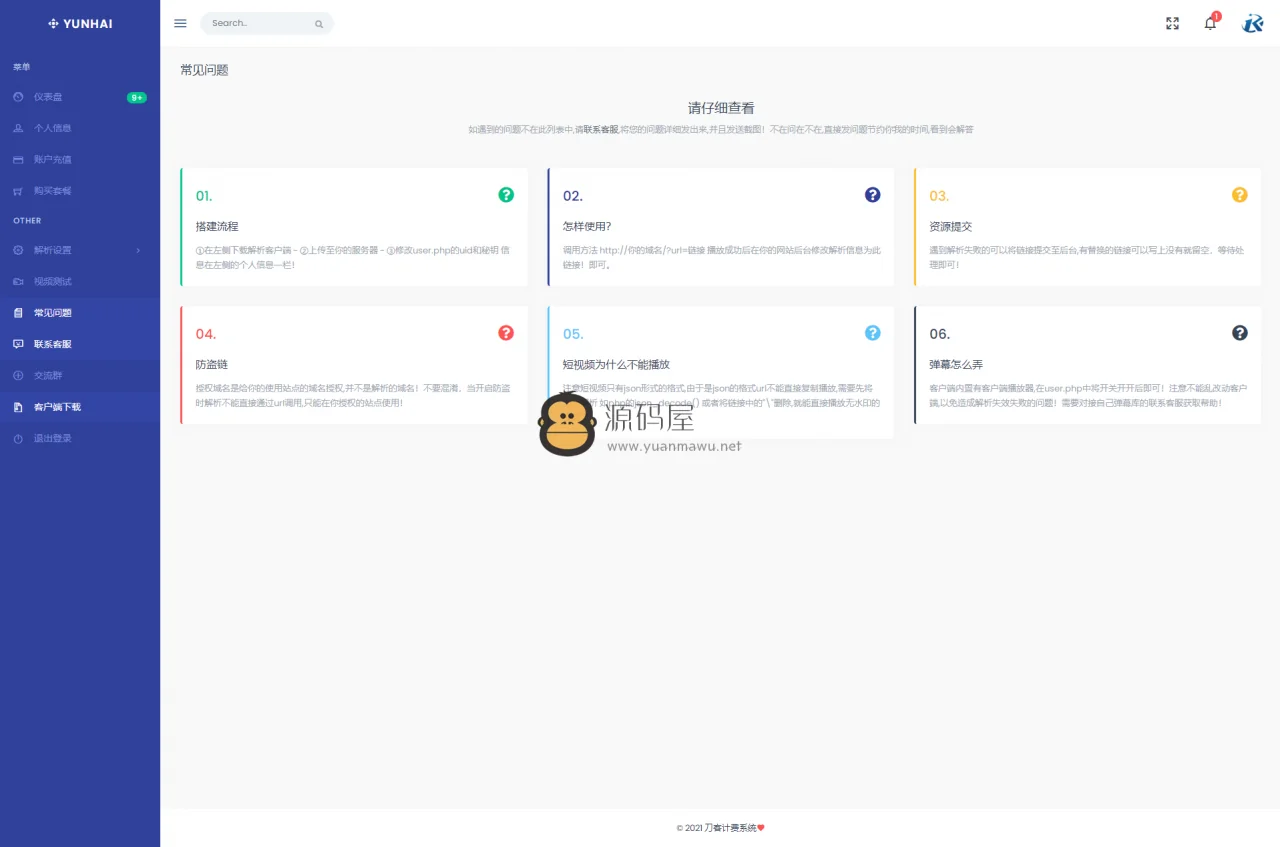
Task: Click the green question mark on card 01
Action: pos(506,195)
